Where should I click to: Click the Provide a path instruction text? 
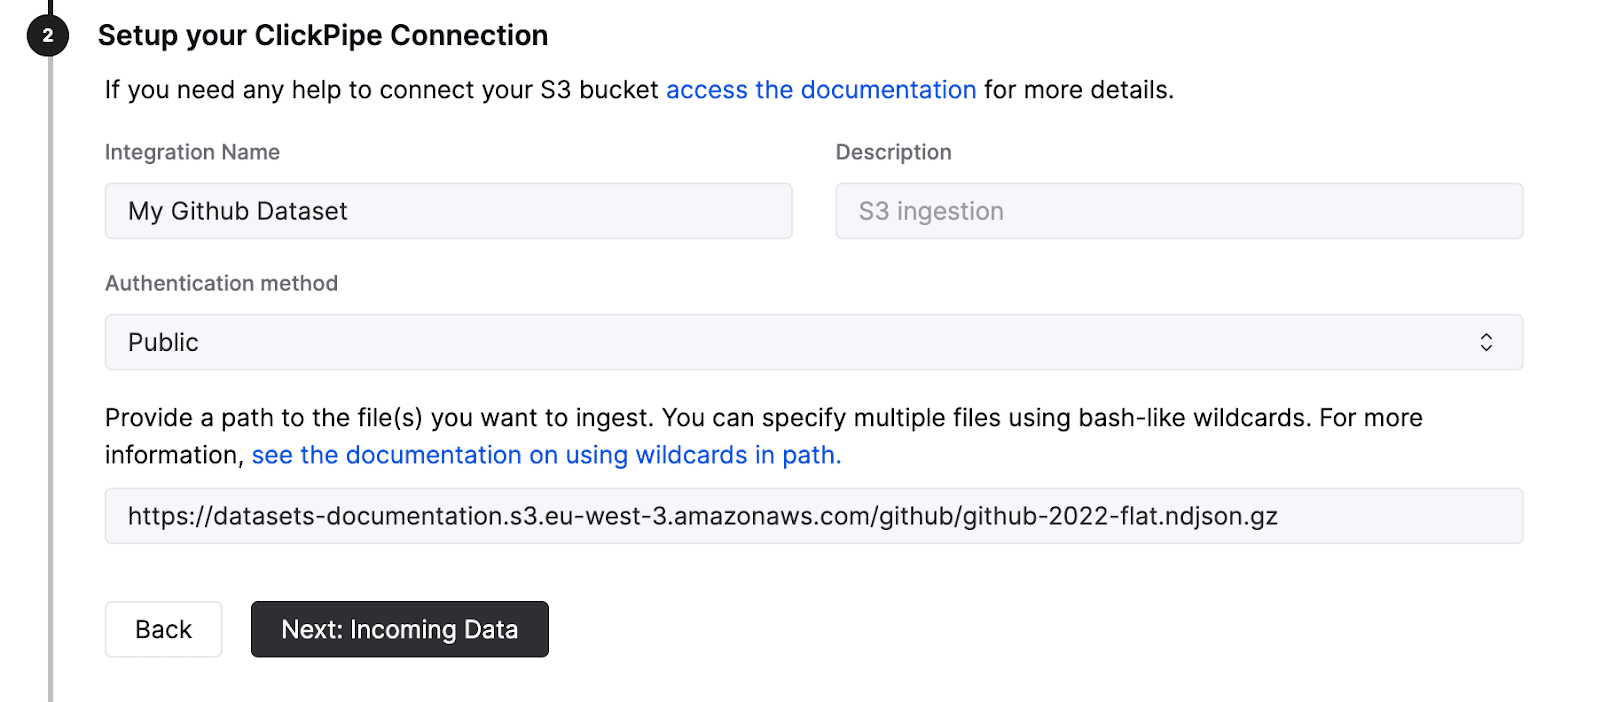(600, 418)
